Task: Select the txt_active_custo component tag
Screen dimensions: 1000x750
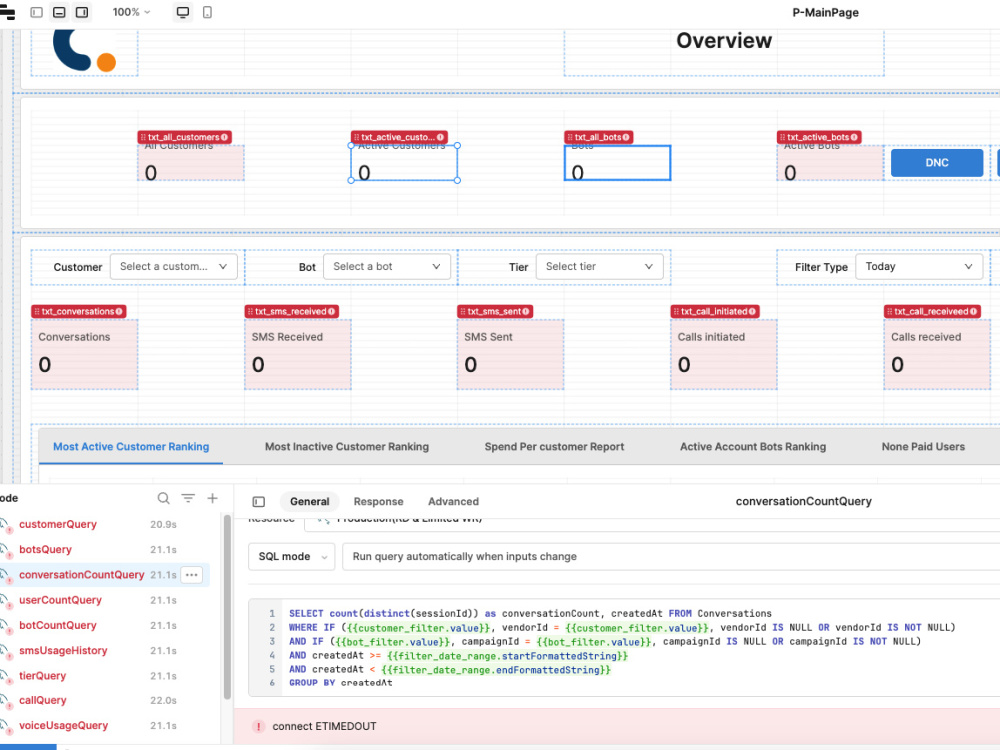Action: click(399, 137)
